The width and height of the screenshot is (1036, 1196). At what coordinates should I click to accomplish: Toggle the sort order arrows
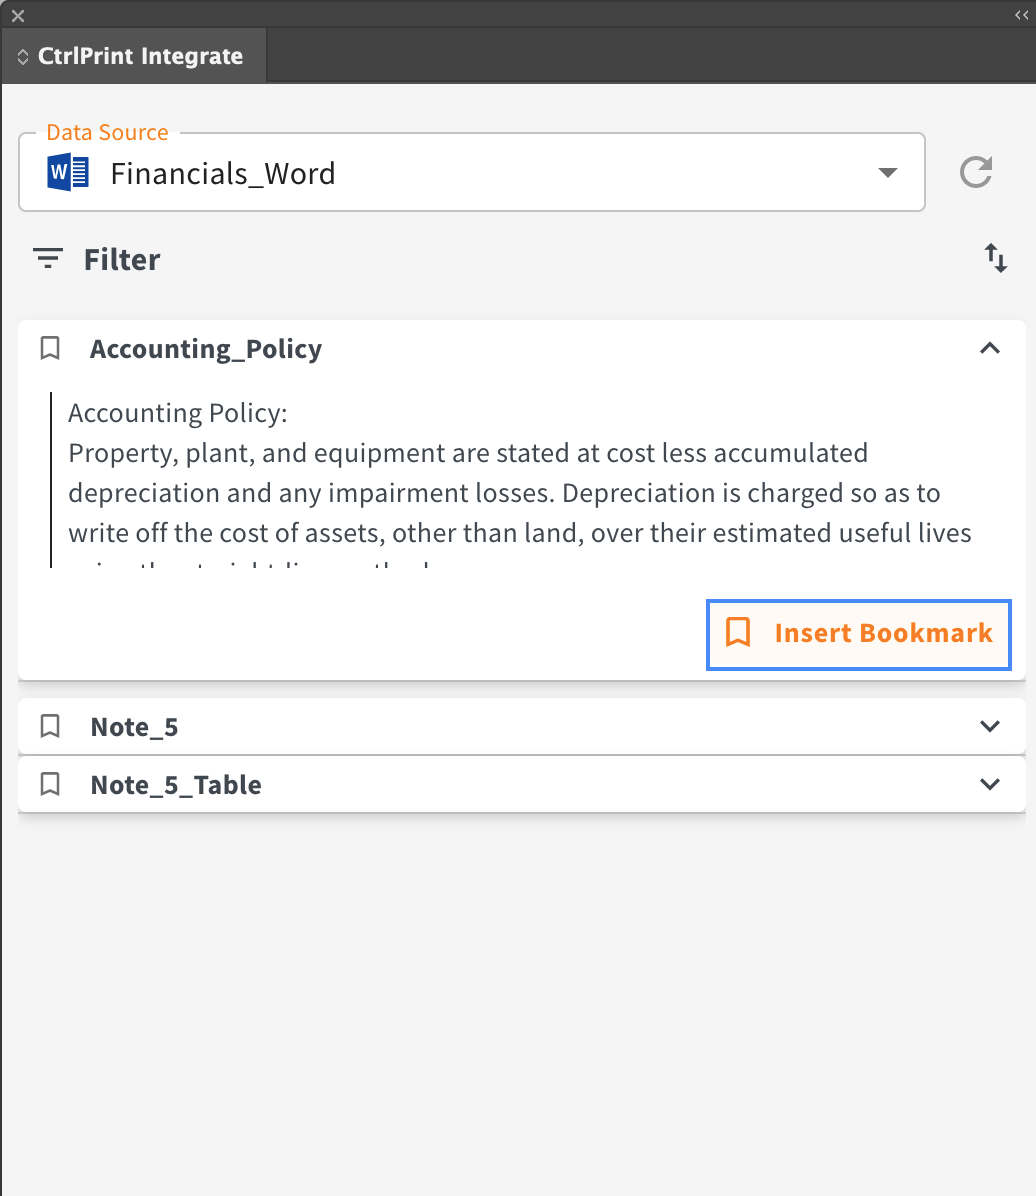[996, 258]
